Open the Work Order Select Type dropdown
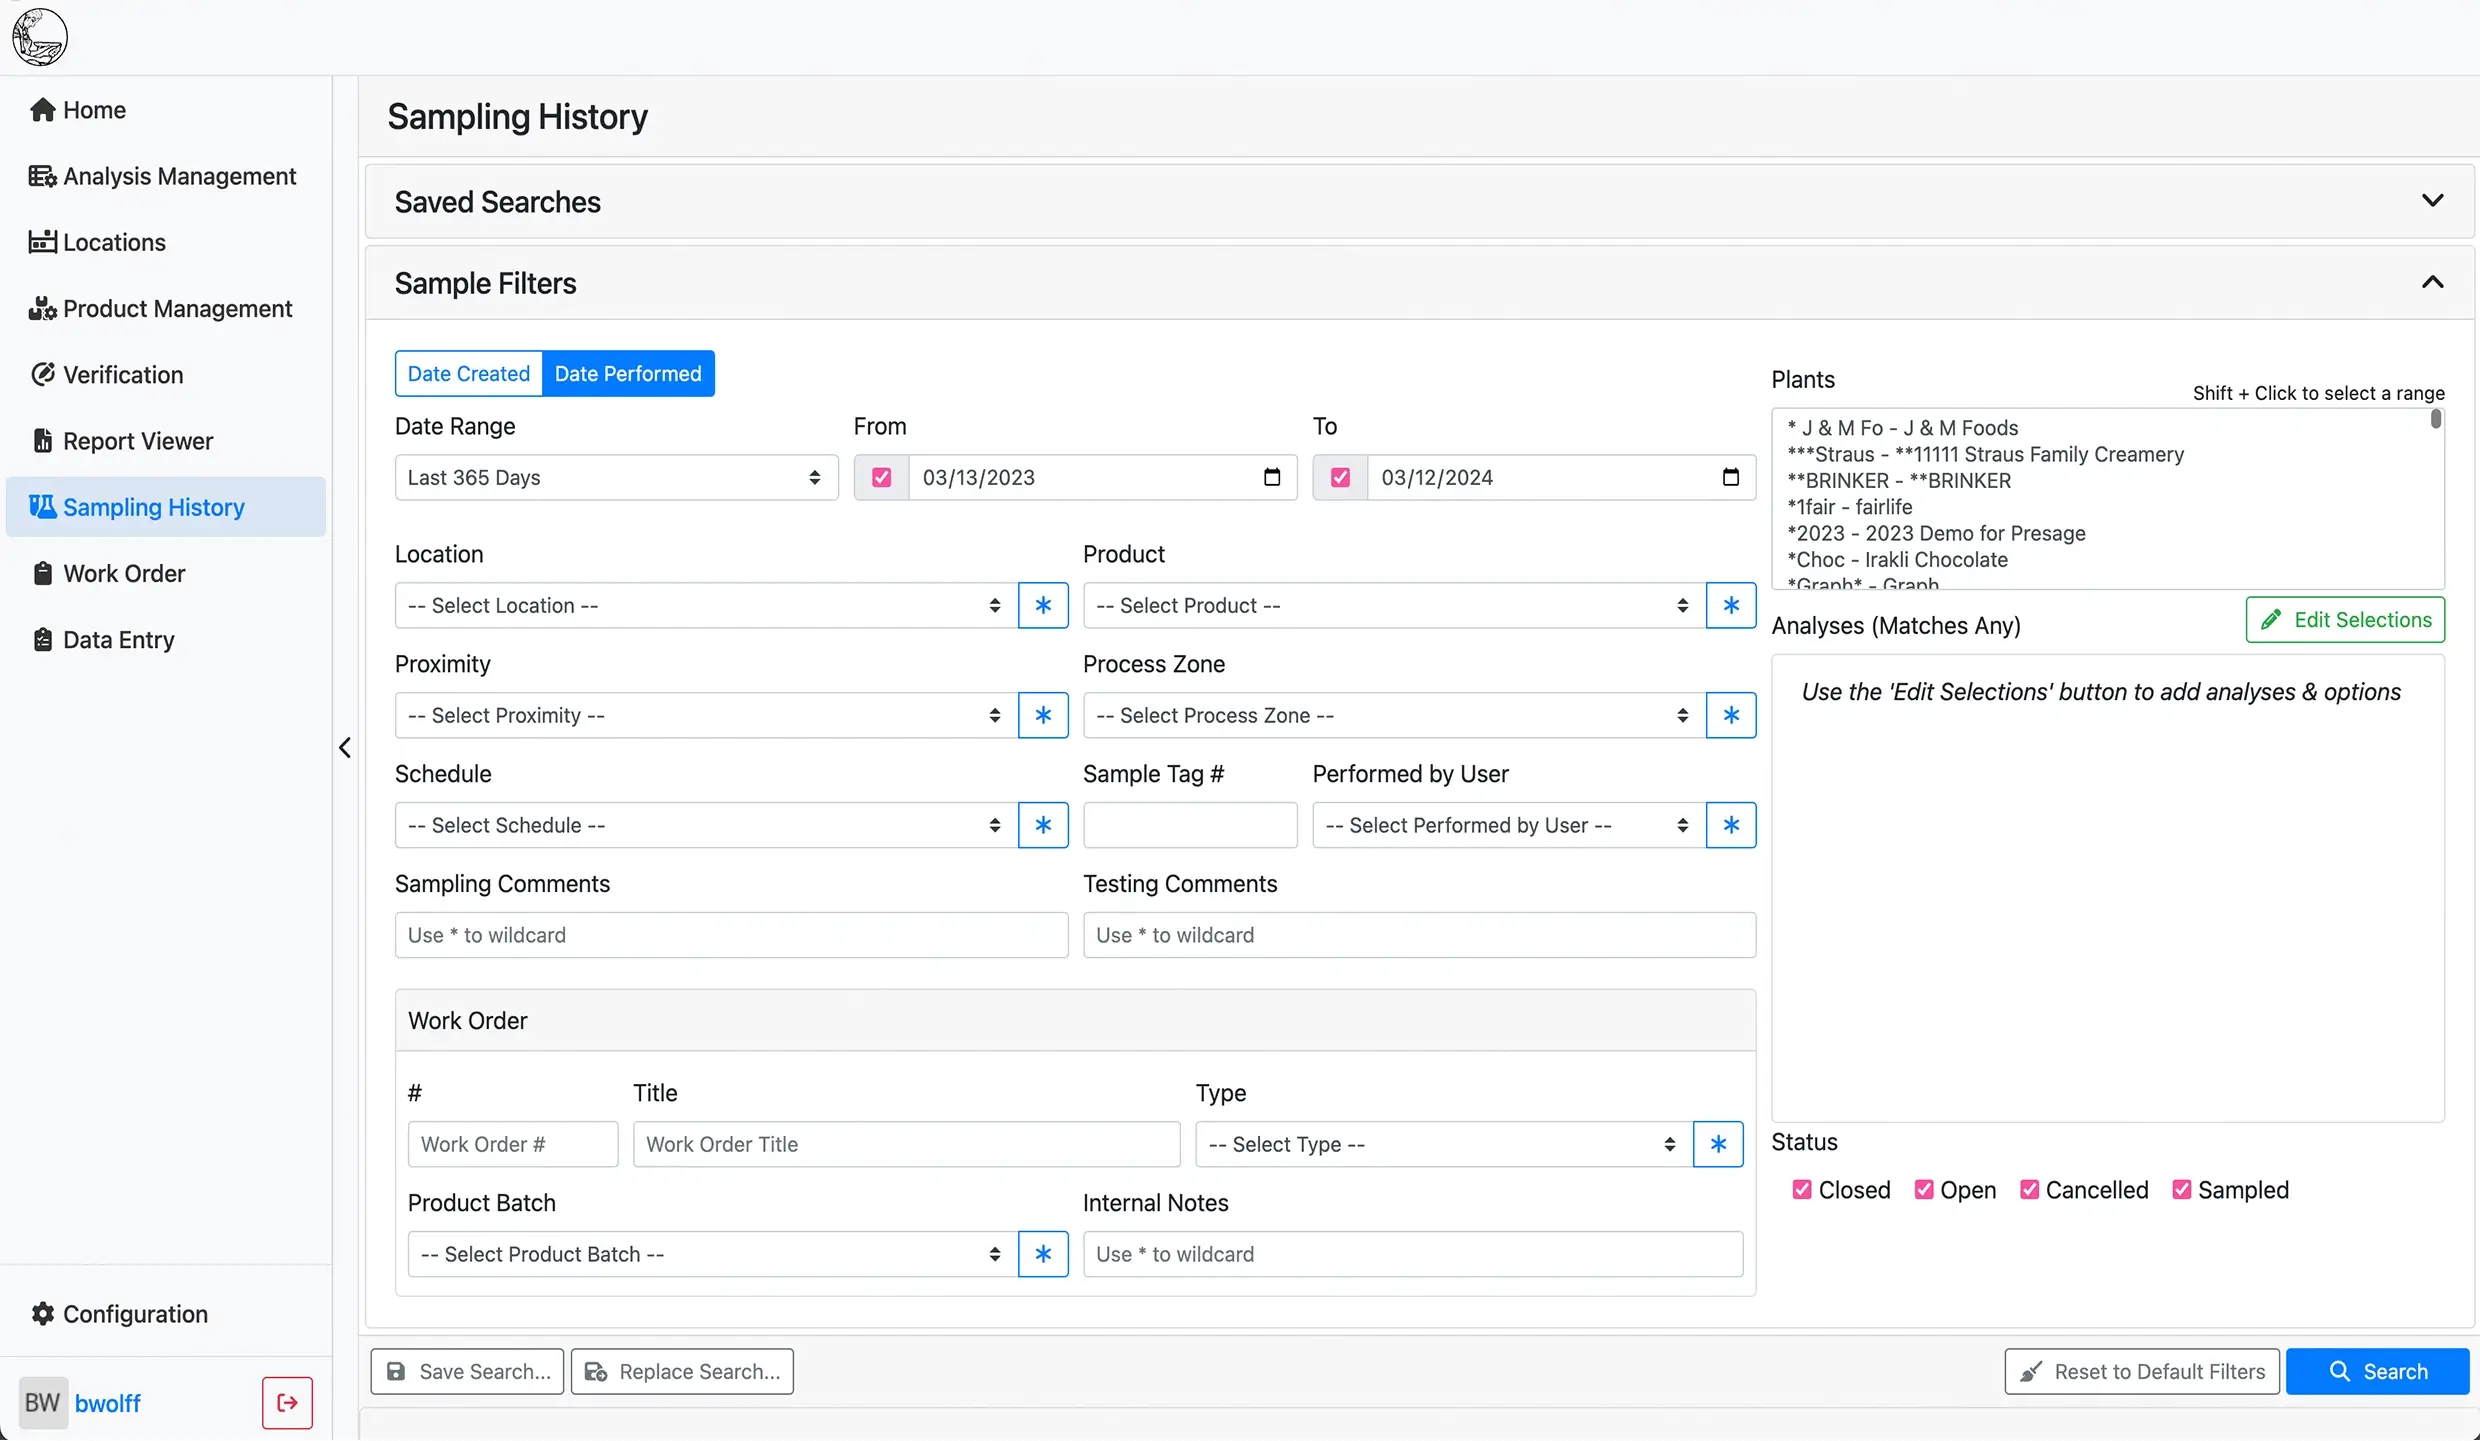Viewport: 2480px width, 1441px height. [1444, 1144]
